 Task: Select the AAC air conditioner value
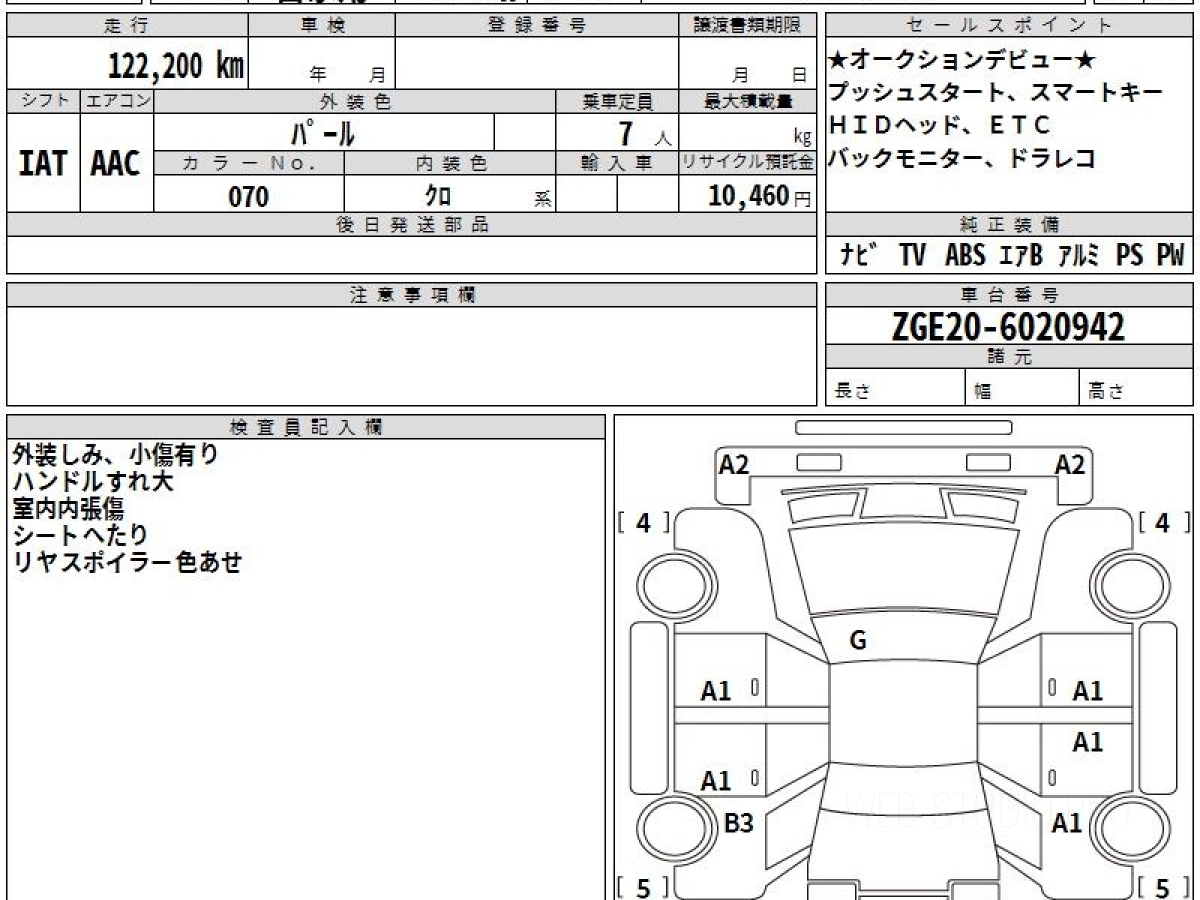point(117,163)
